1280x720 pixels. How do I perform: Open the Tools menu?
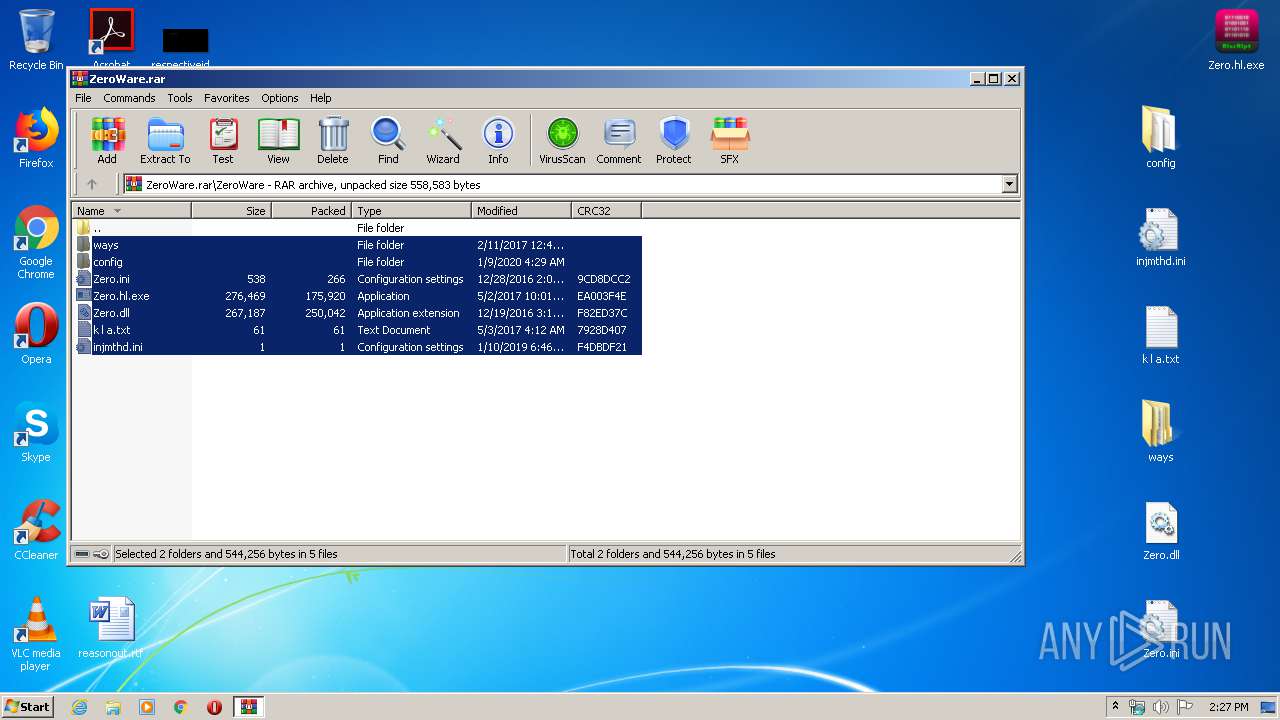click(180, 98)
